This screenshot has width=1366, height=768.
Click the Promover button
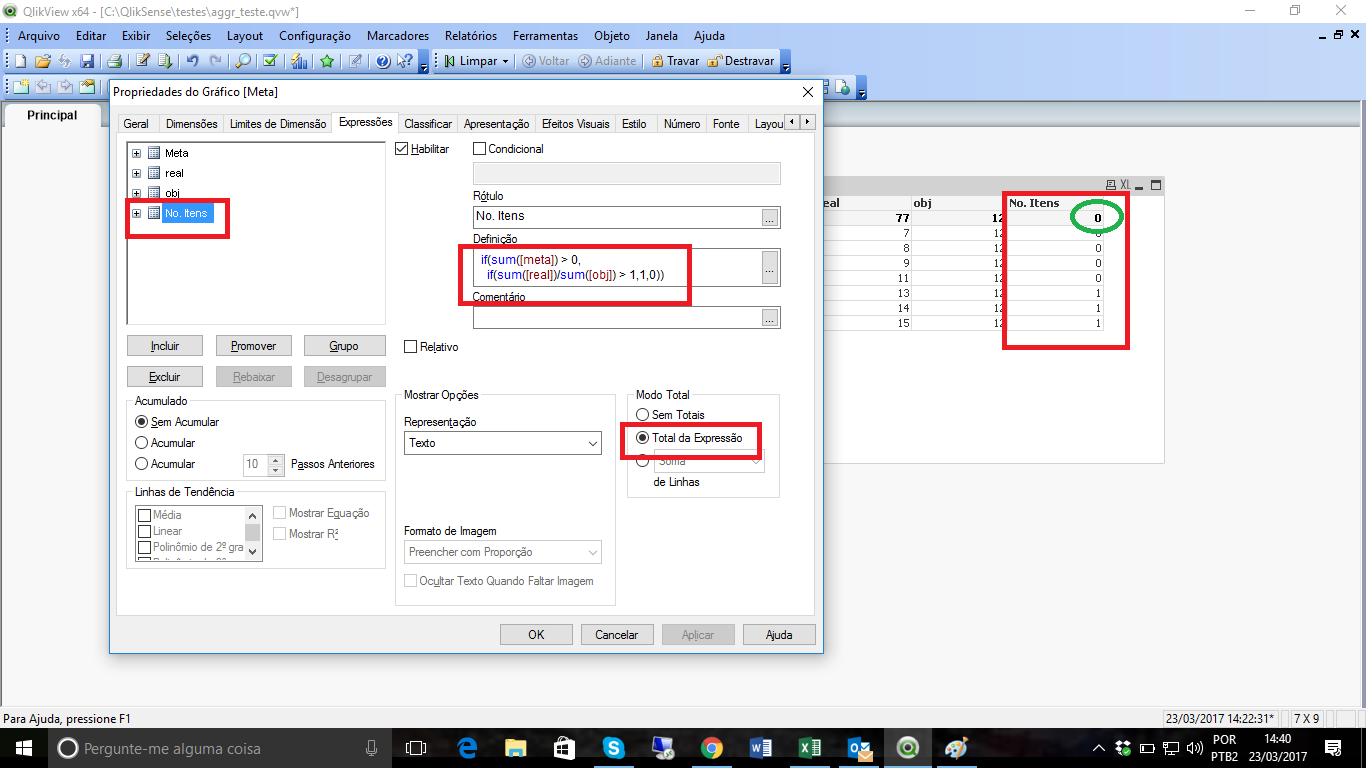[253, 346]
